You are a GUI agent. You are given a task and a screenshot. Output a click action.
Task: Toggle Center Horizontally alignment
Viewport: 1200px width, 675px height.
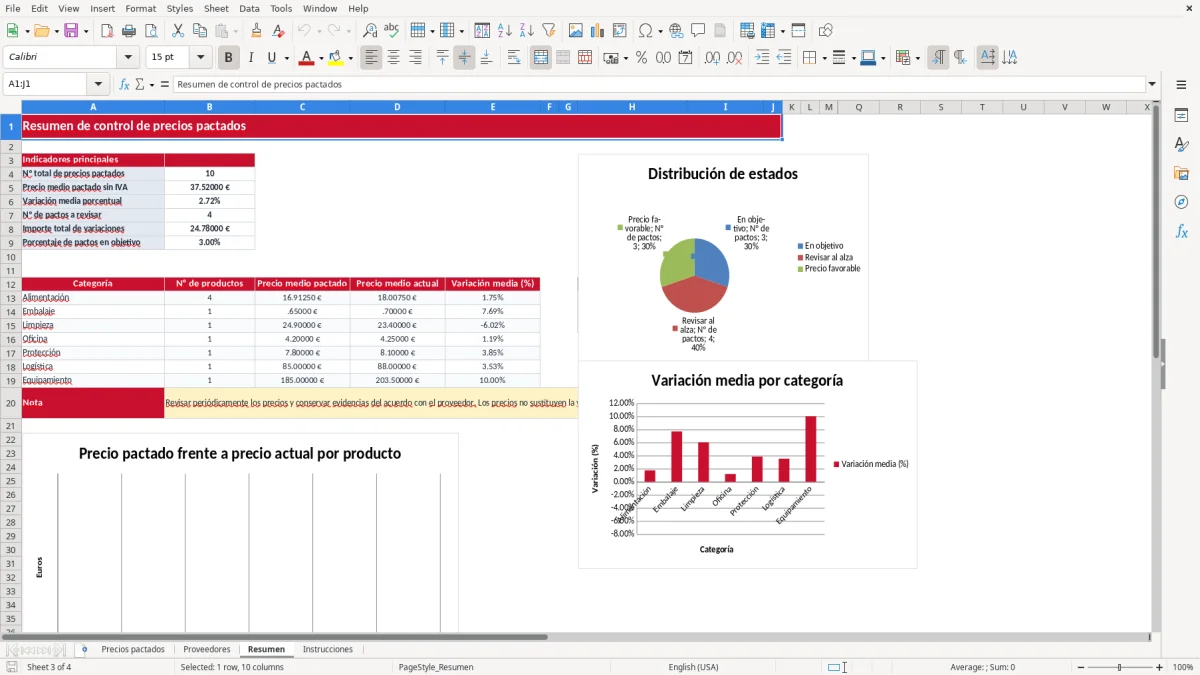393,58
